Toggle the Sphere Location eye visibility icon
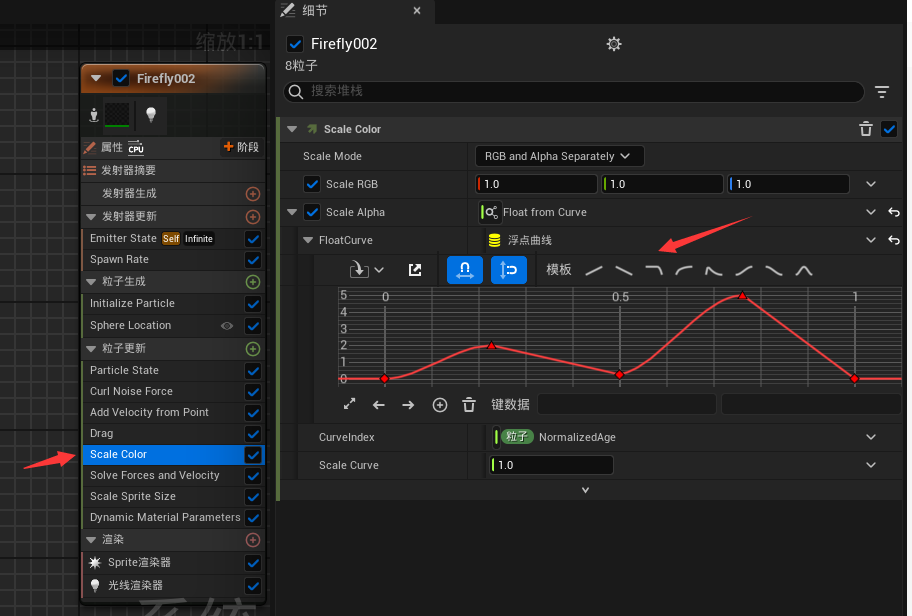The width and height of the screenshot is (912, 616). pos(227,326)
